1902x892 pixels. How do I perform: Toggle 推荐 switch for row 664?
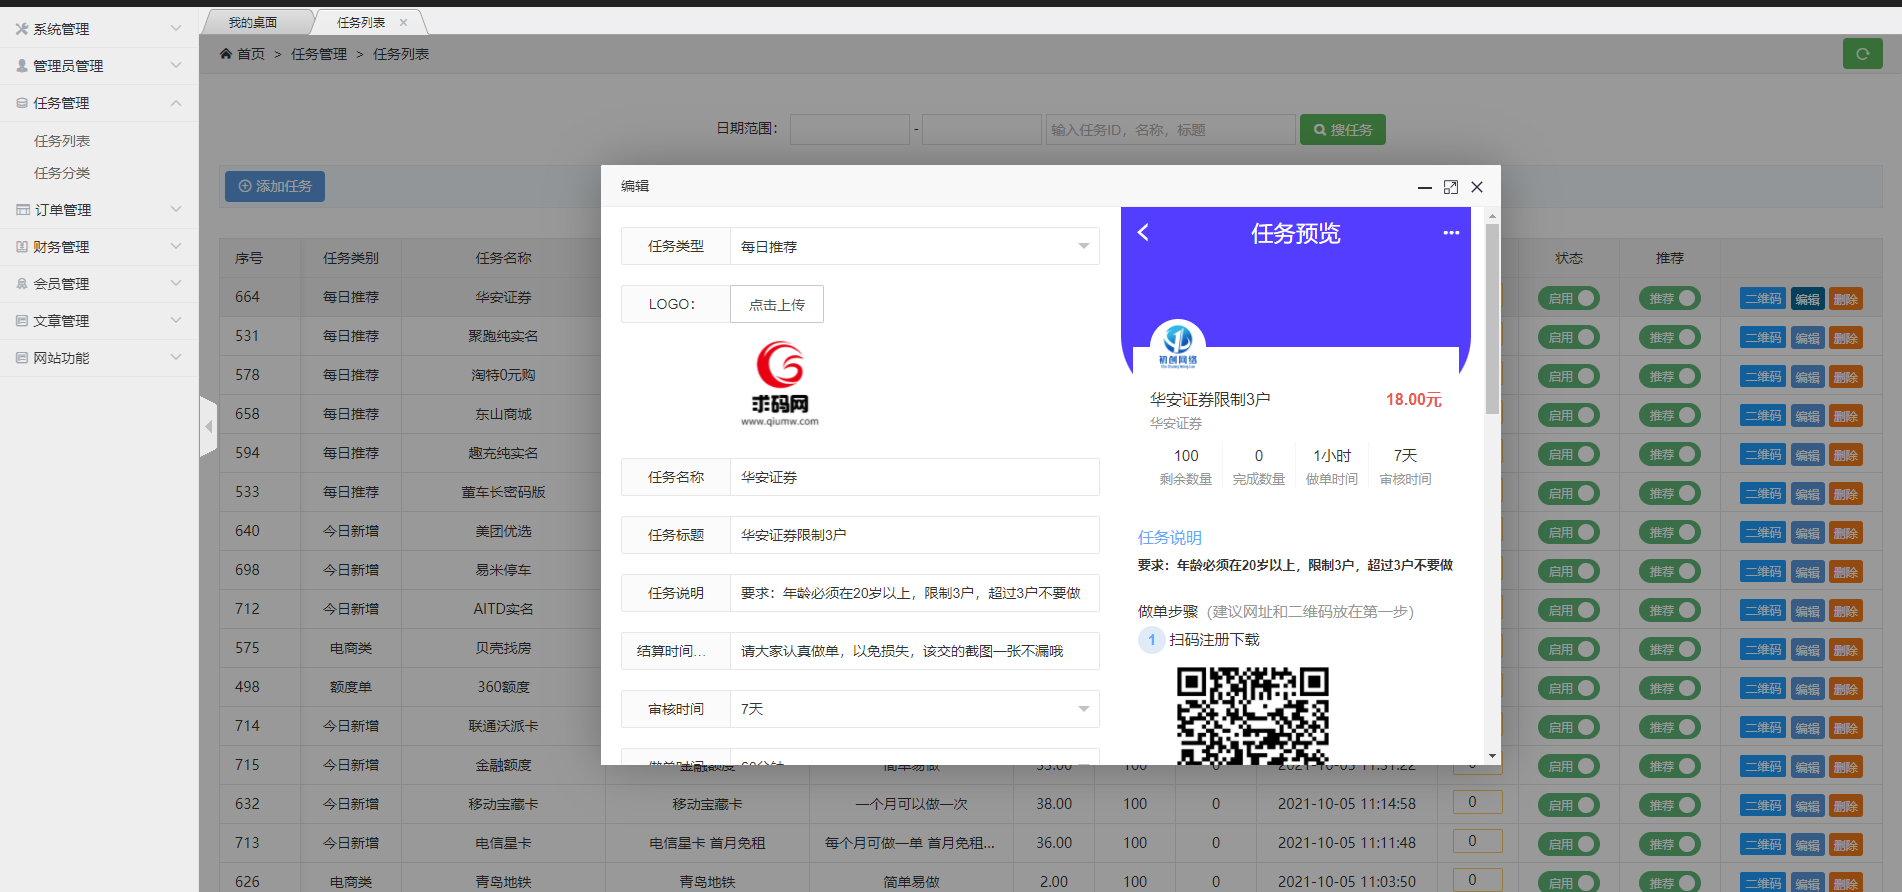click(x=1670, y=298)
